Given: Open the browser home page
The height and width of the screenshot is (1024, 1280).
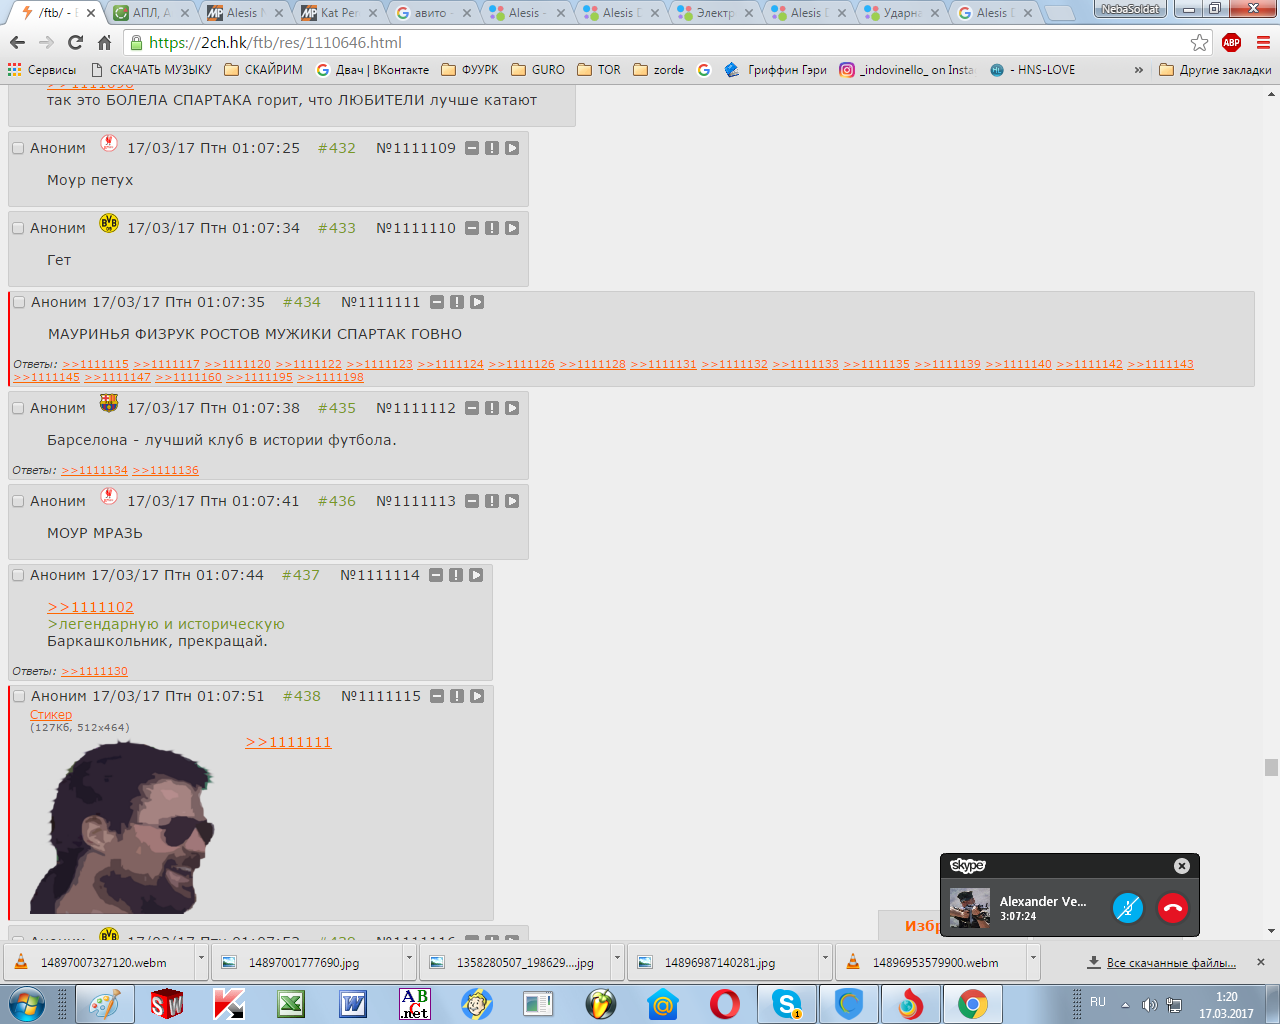Looking at the screenshot, I should [104, 43].
